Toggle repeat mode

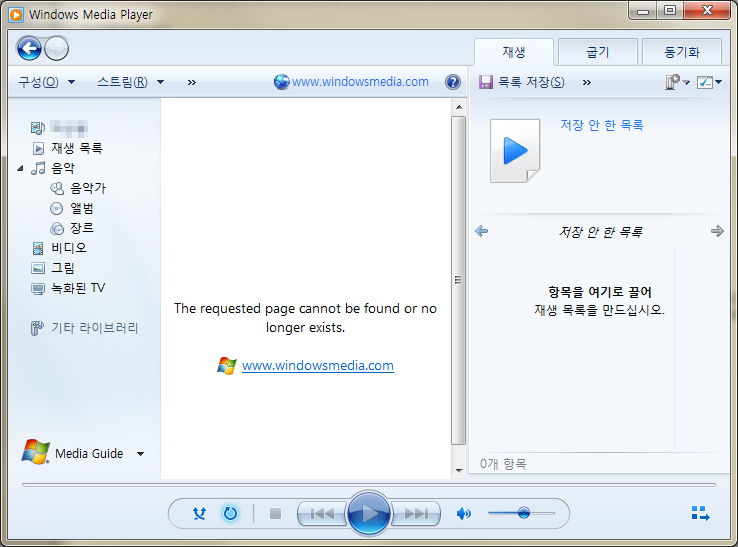pos(230,514)
